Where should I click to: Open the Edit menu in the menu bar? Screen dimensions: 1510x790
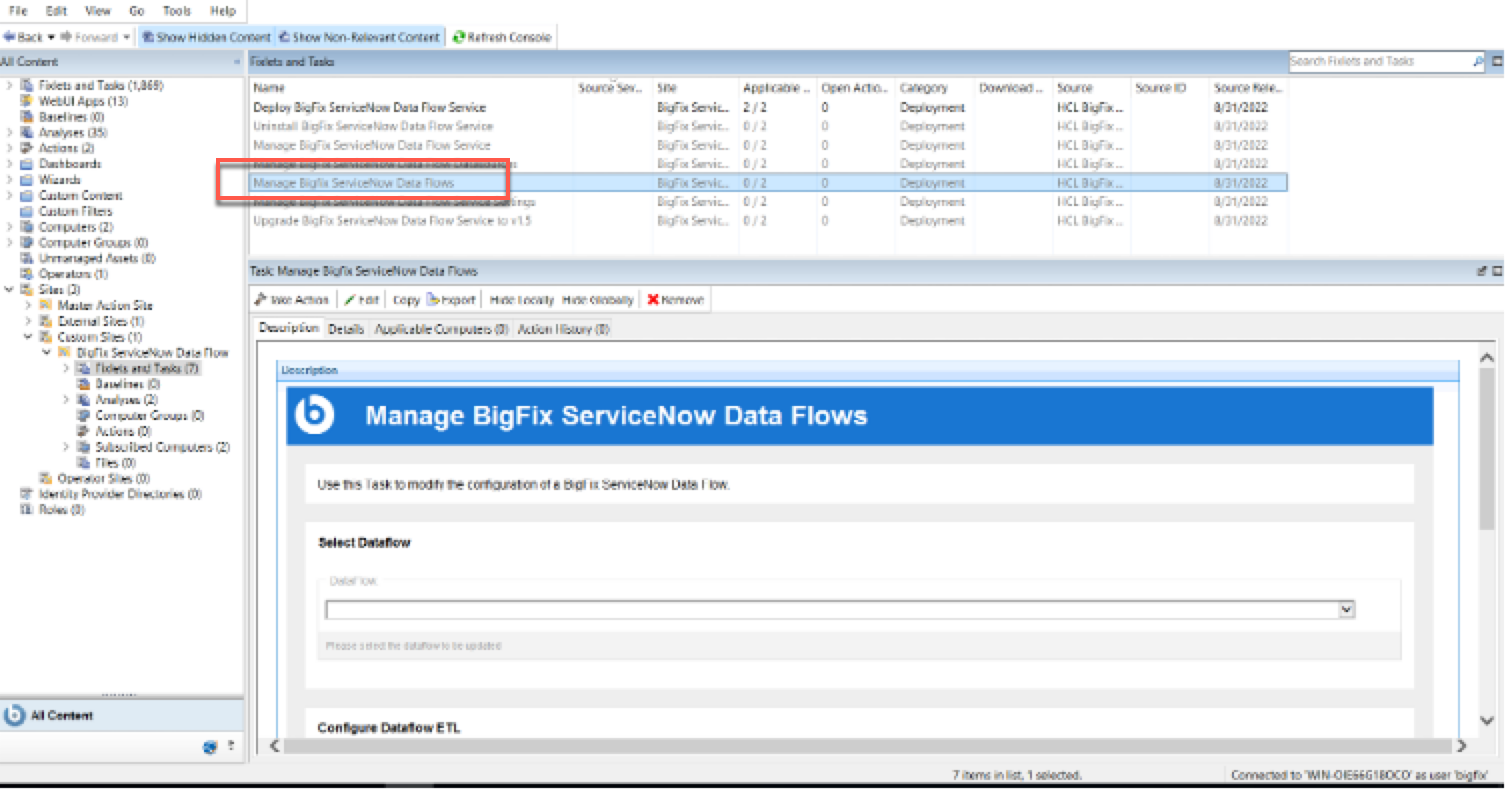(57, 11)
